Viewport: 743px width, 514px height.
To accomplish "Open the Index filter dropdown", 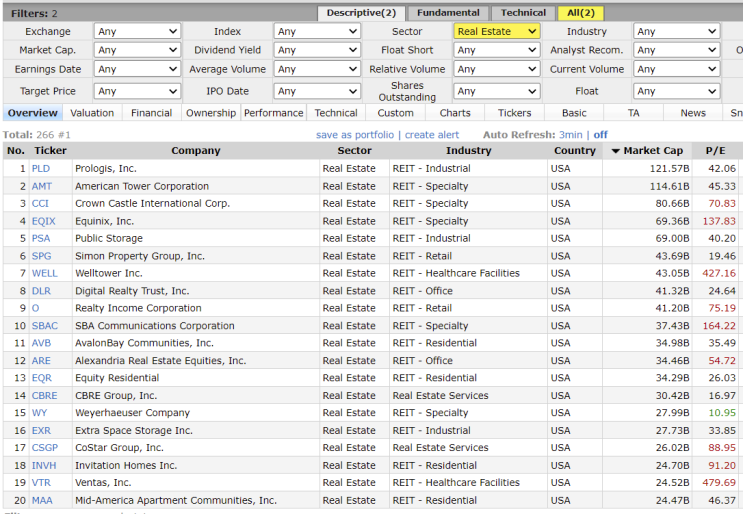I will pos(317,31).
